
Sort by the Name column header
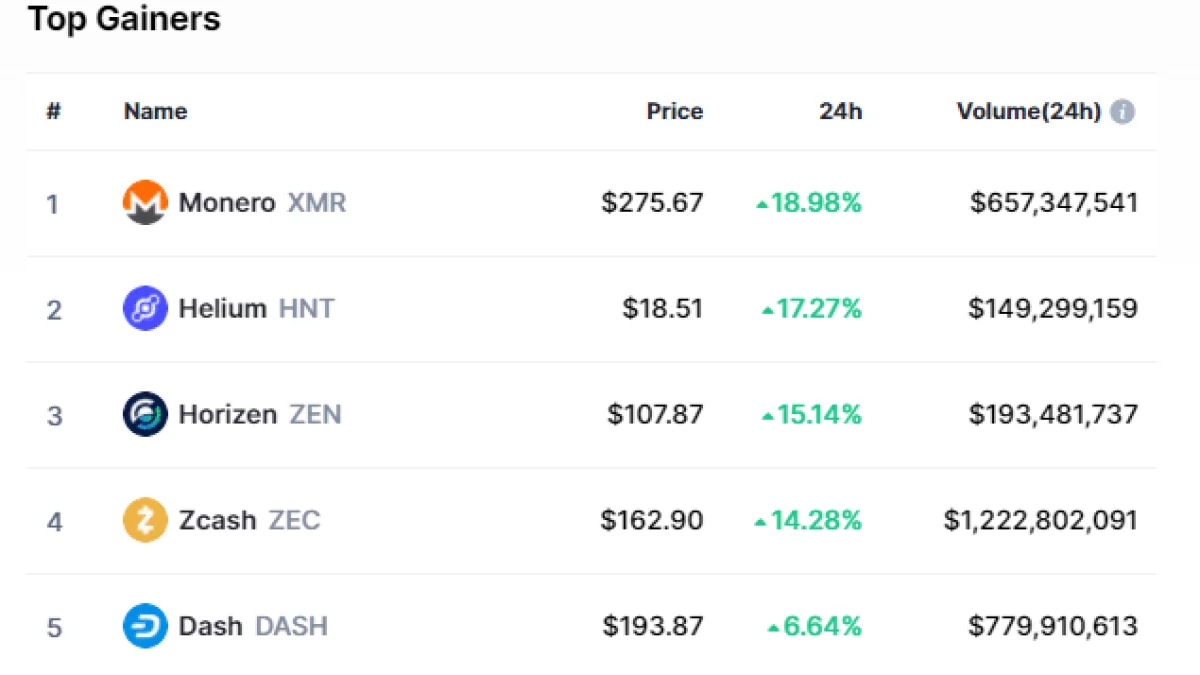[155, 112]
